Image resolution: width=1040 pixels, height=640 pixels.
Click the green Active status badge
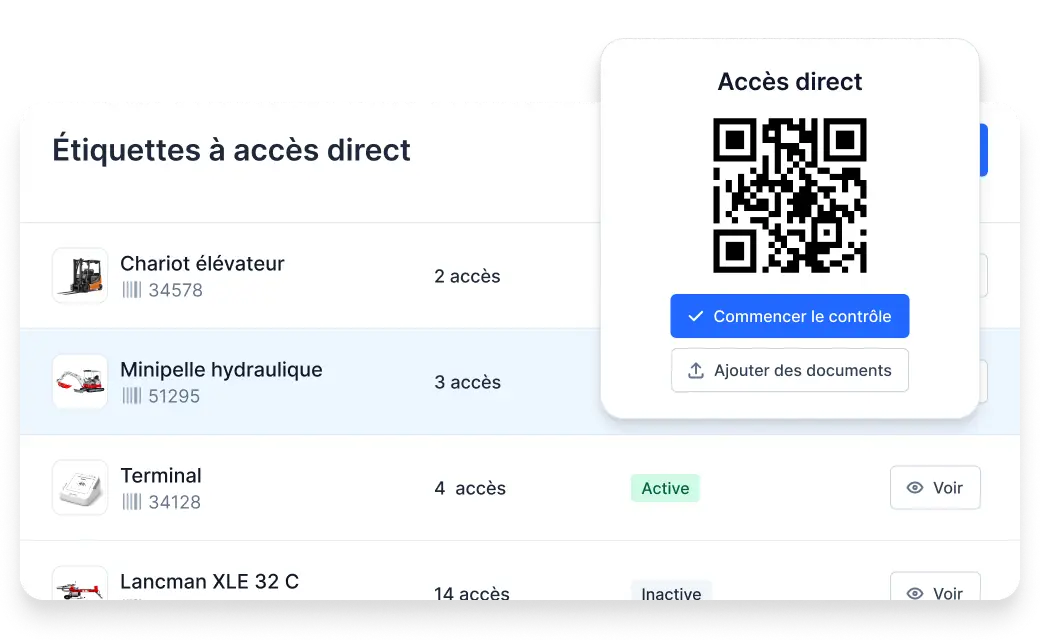(x=665, y=488)
